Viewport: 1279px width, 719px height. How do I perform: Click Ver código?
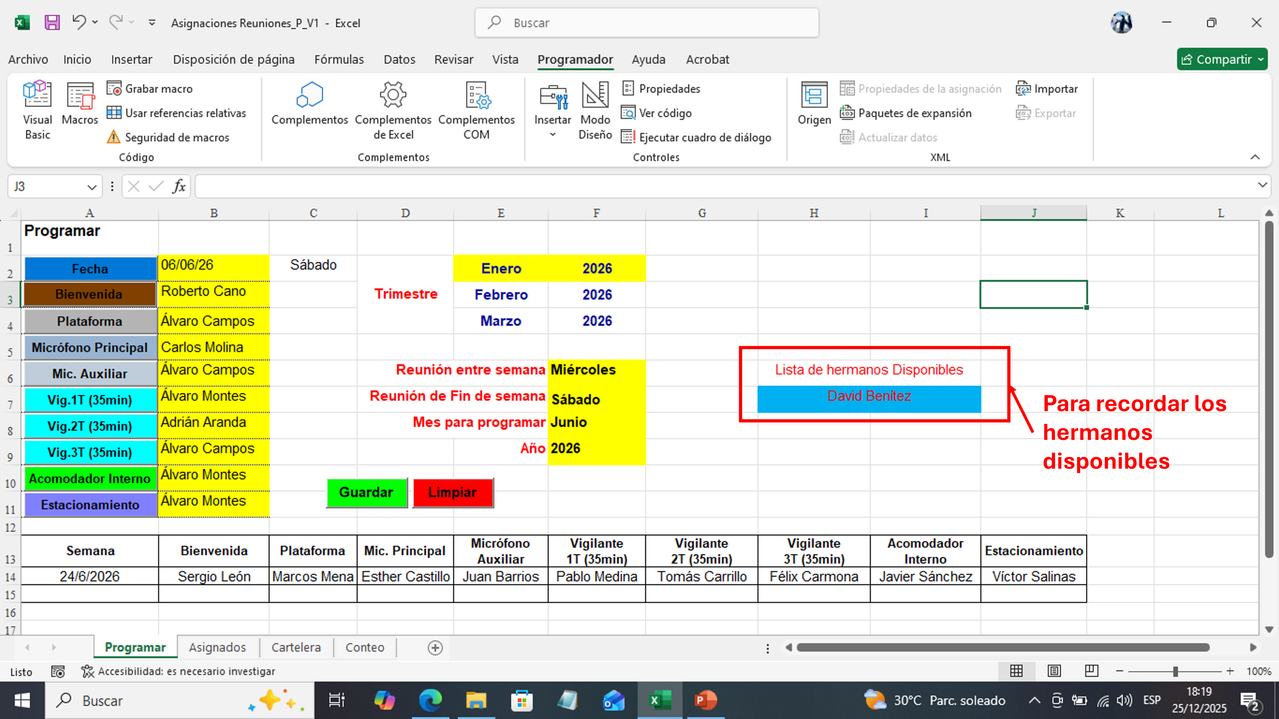[x=656, y=113]
